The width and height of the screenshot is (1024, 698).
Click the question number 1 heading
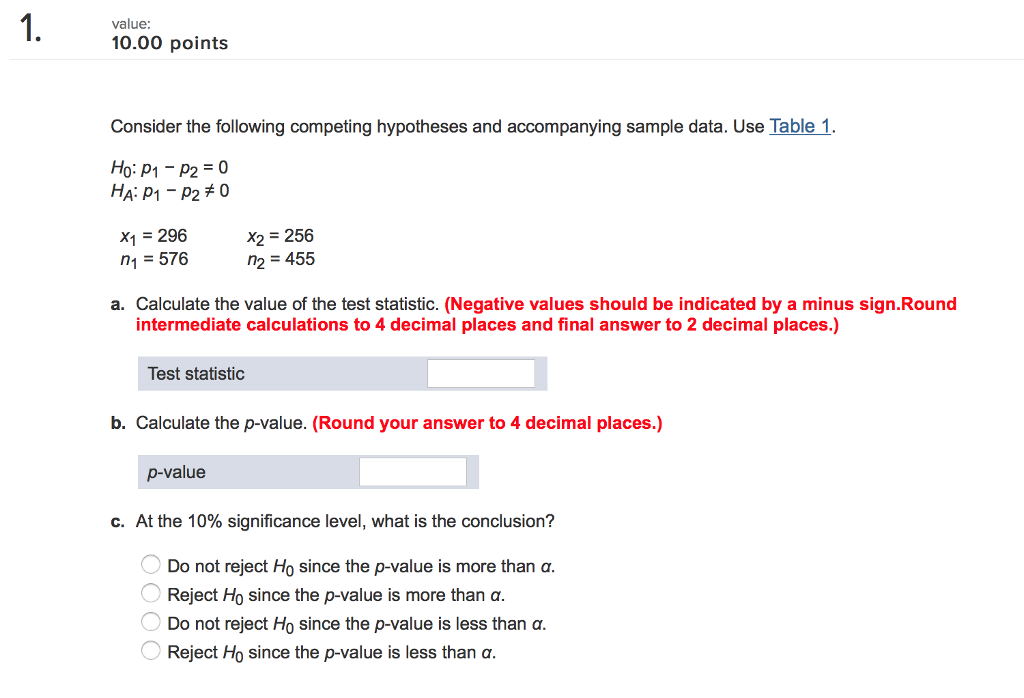30,29
